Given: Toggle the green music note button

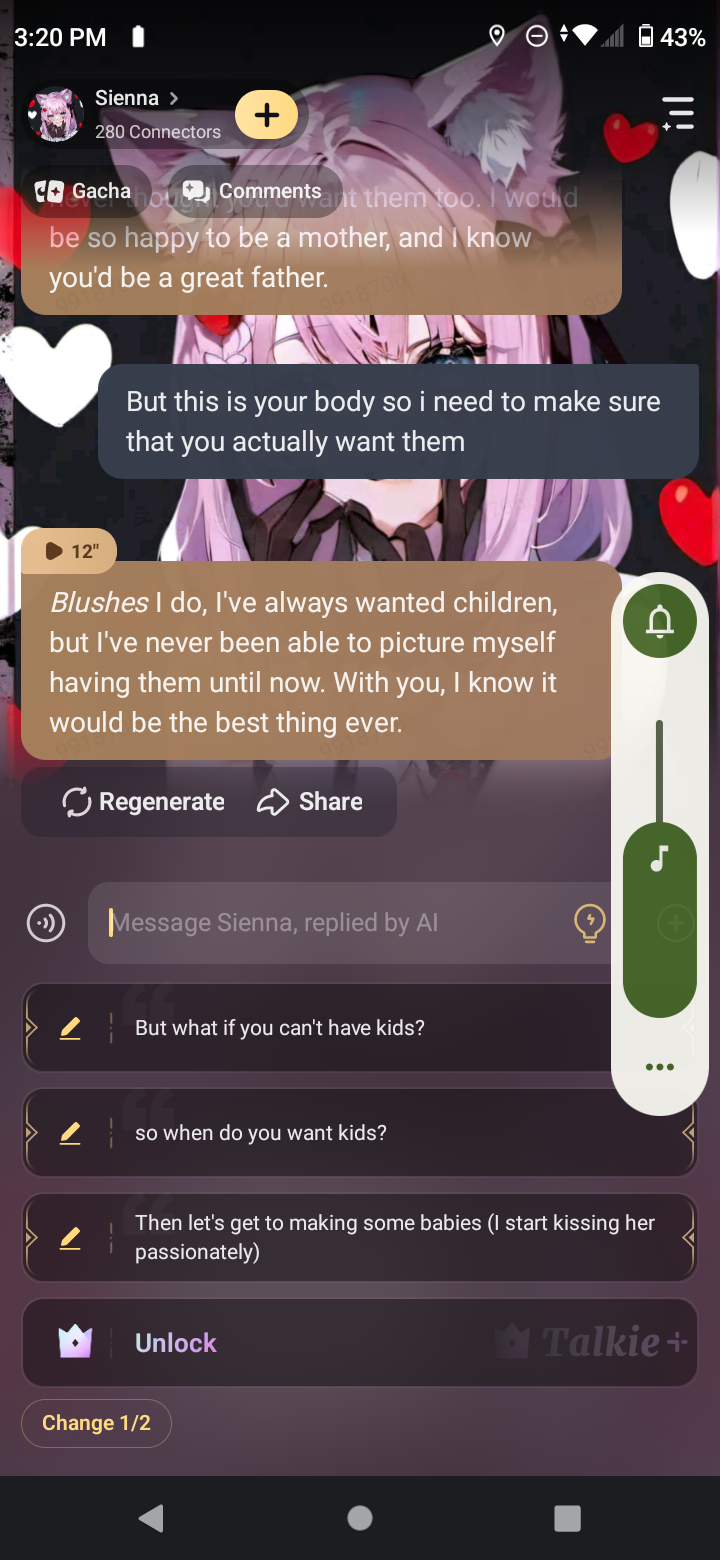Looking at the screenshot, I should [x=659, y=860].
